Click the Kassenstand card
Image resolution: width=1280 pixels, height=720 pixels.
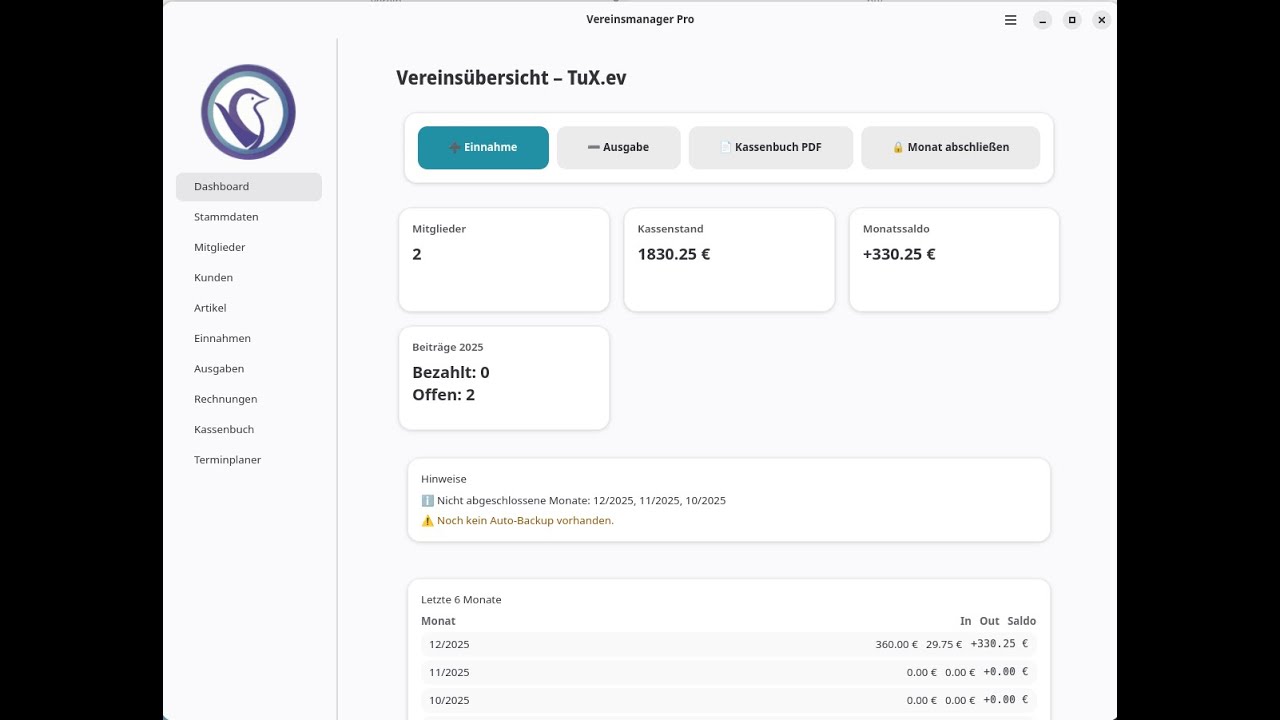729,260
